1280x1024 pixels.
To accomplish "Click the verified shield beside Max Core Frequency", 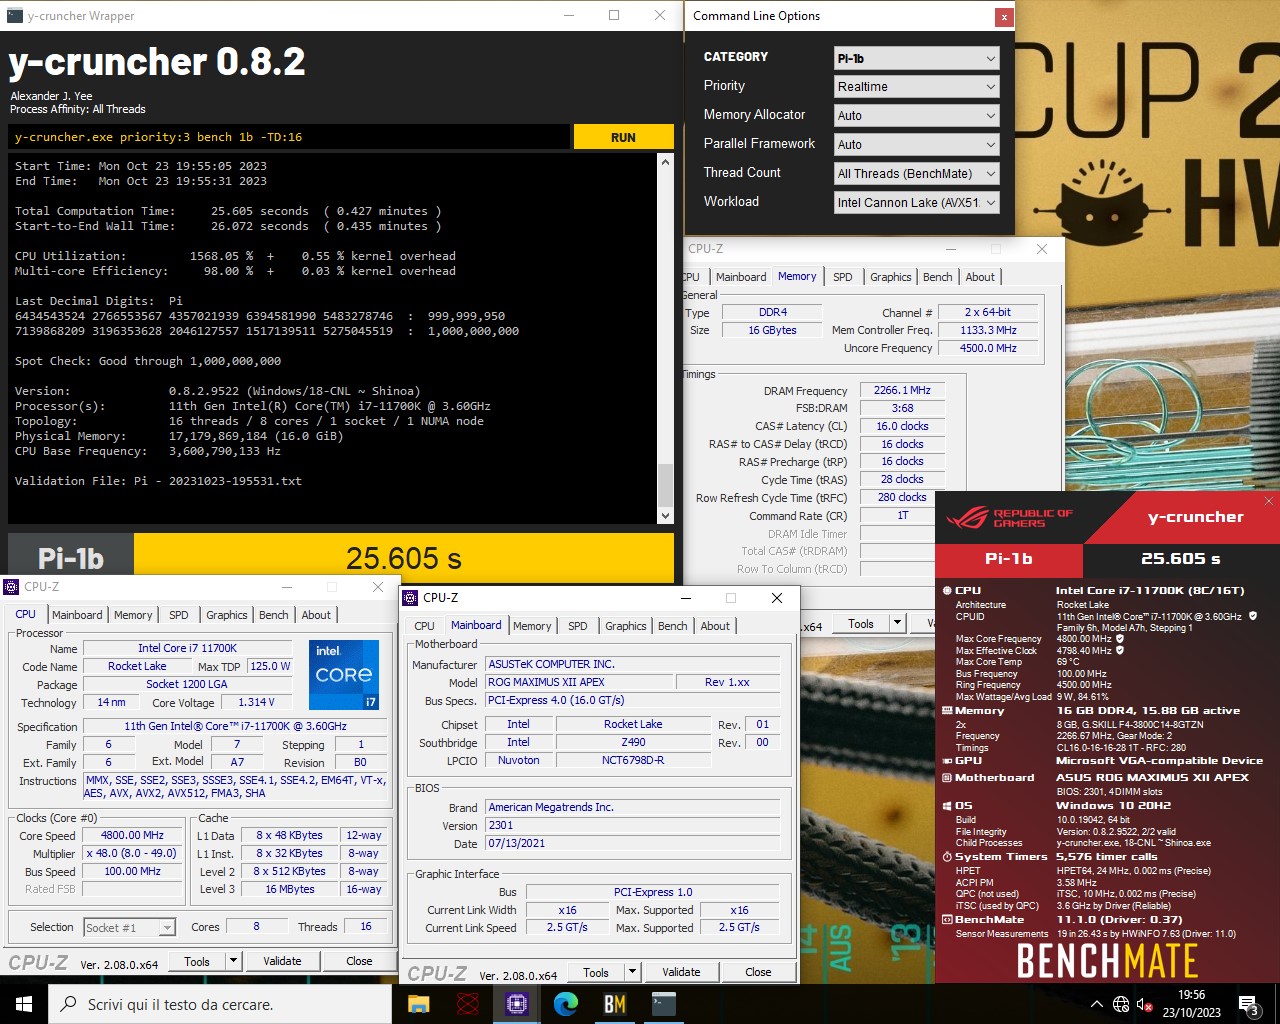I will tap(1120, 639).
